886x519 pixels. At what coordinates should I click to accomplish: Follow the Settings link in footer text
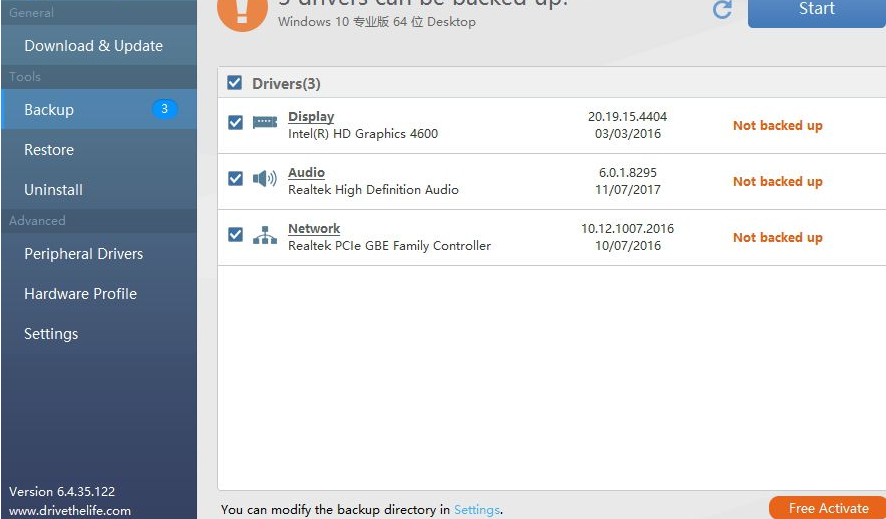[x=476, y=510]
